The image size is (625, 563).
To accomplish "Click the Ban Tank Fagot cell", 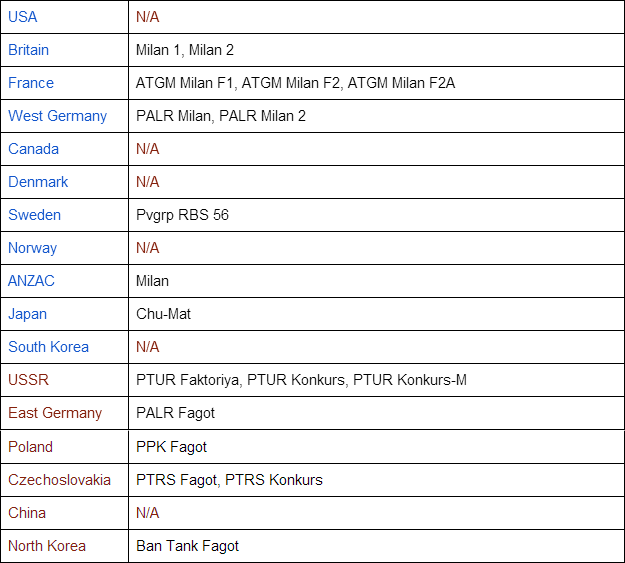I will [x=187, y=546].
